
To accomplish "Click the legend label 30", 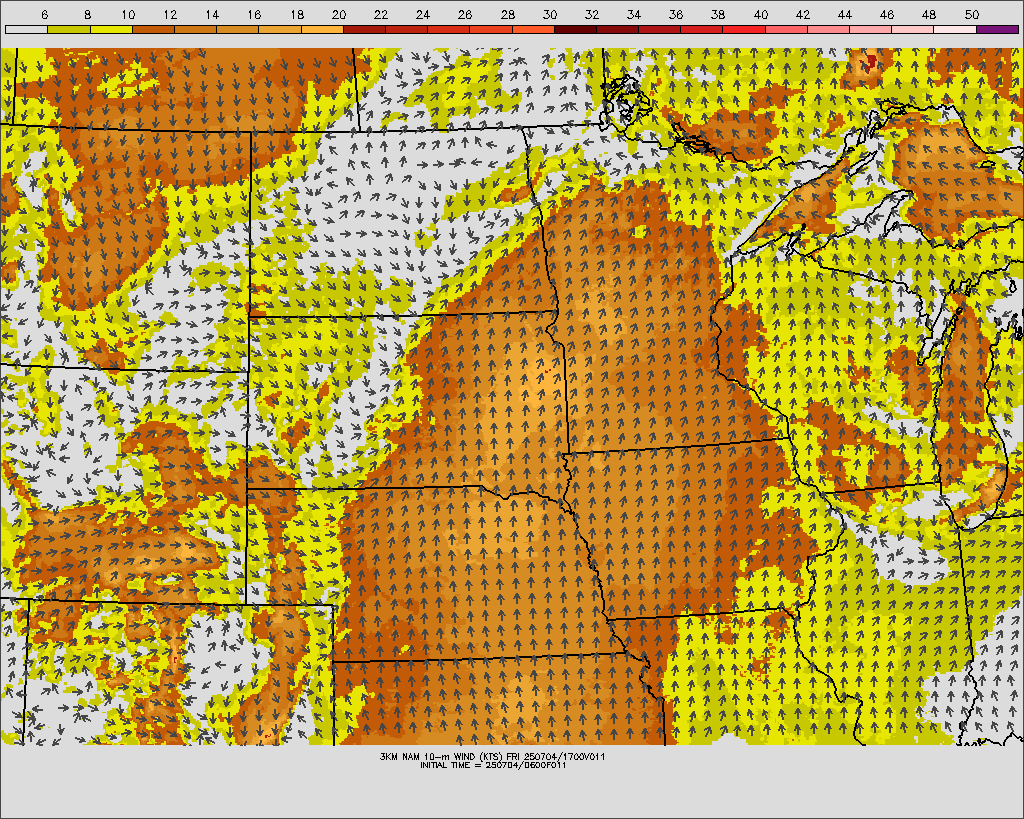I will 550,14.
